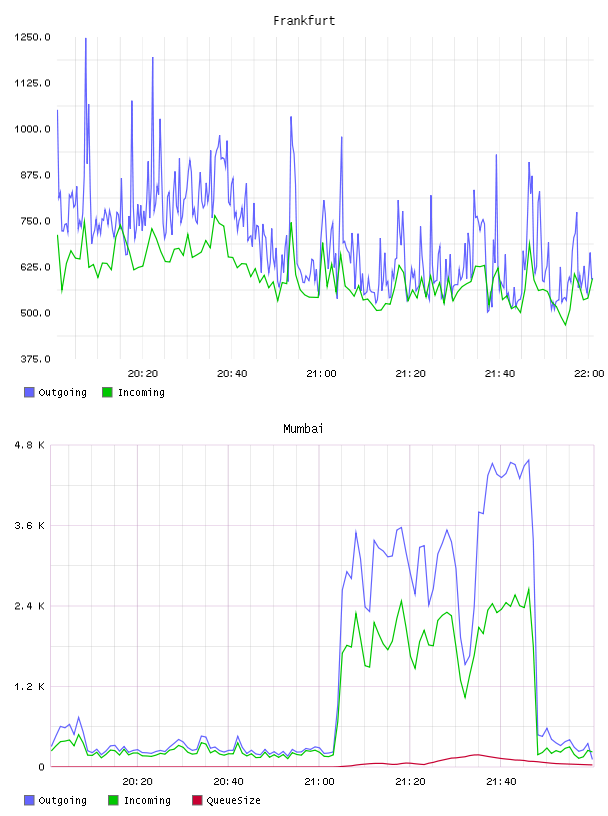This screenshot has height=816, width=608.
Task: Click the 22:00 time label on Frankfurt chart
Action: pos(589,374)
